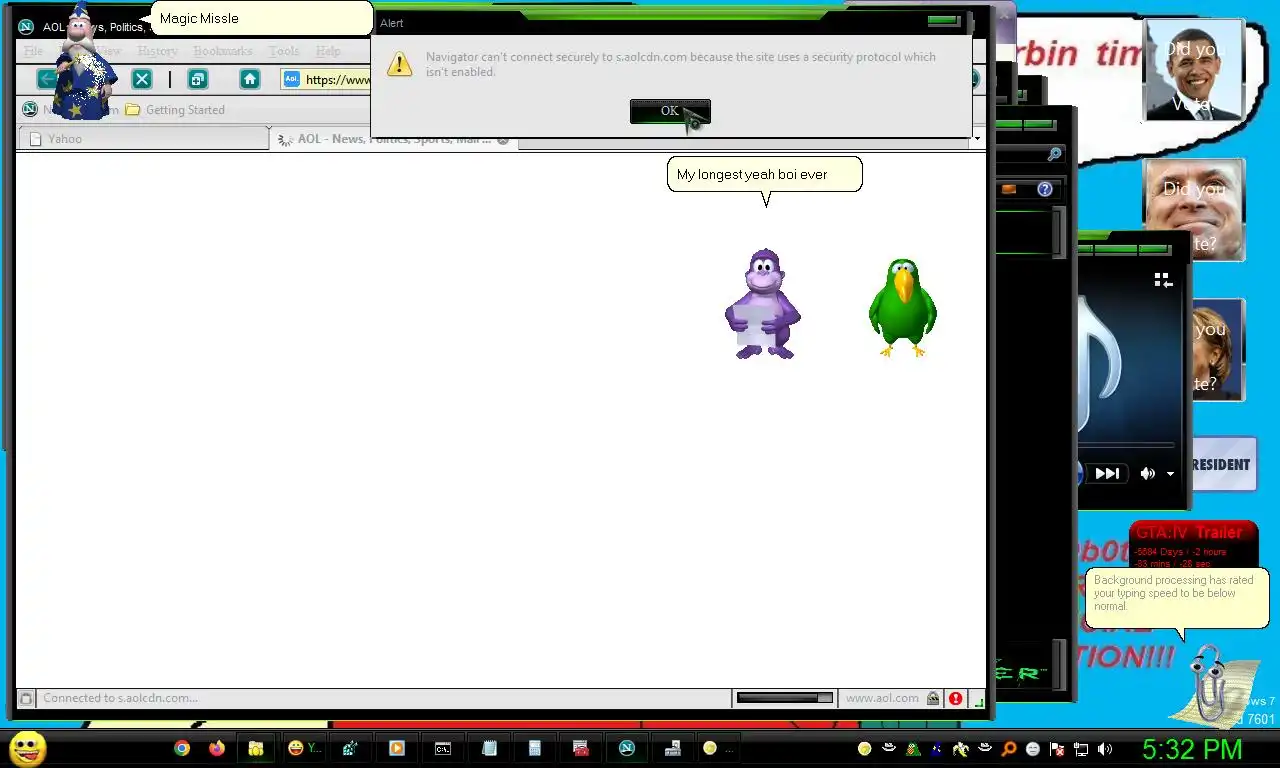Open the Bookmarks menu
The image size is (1280, 768).
click(223, 51)
